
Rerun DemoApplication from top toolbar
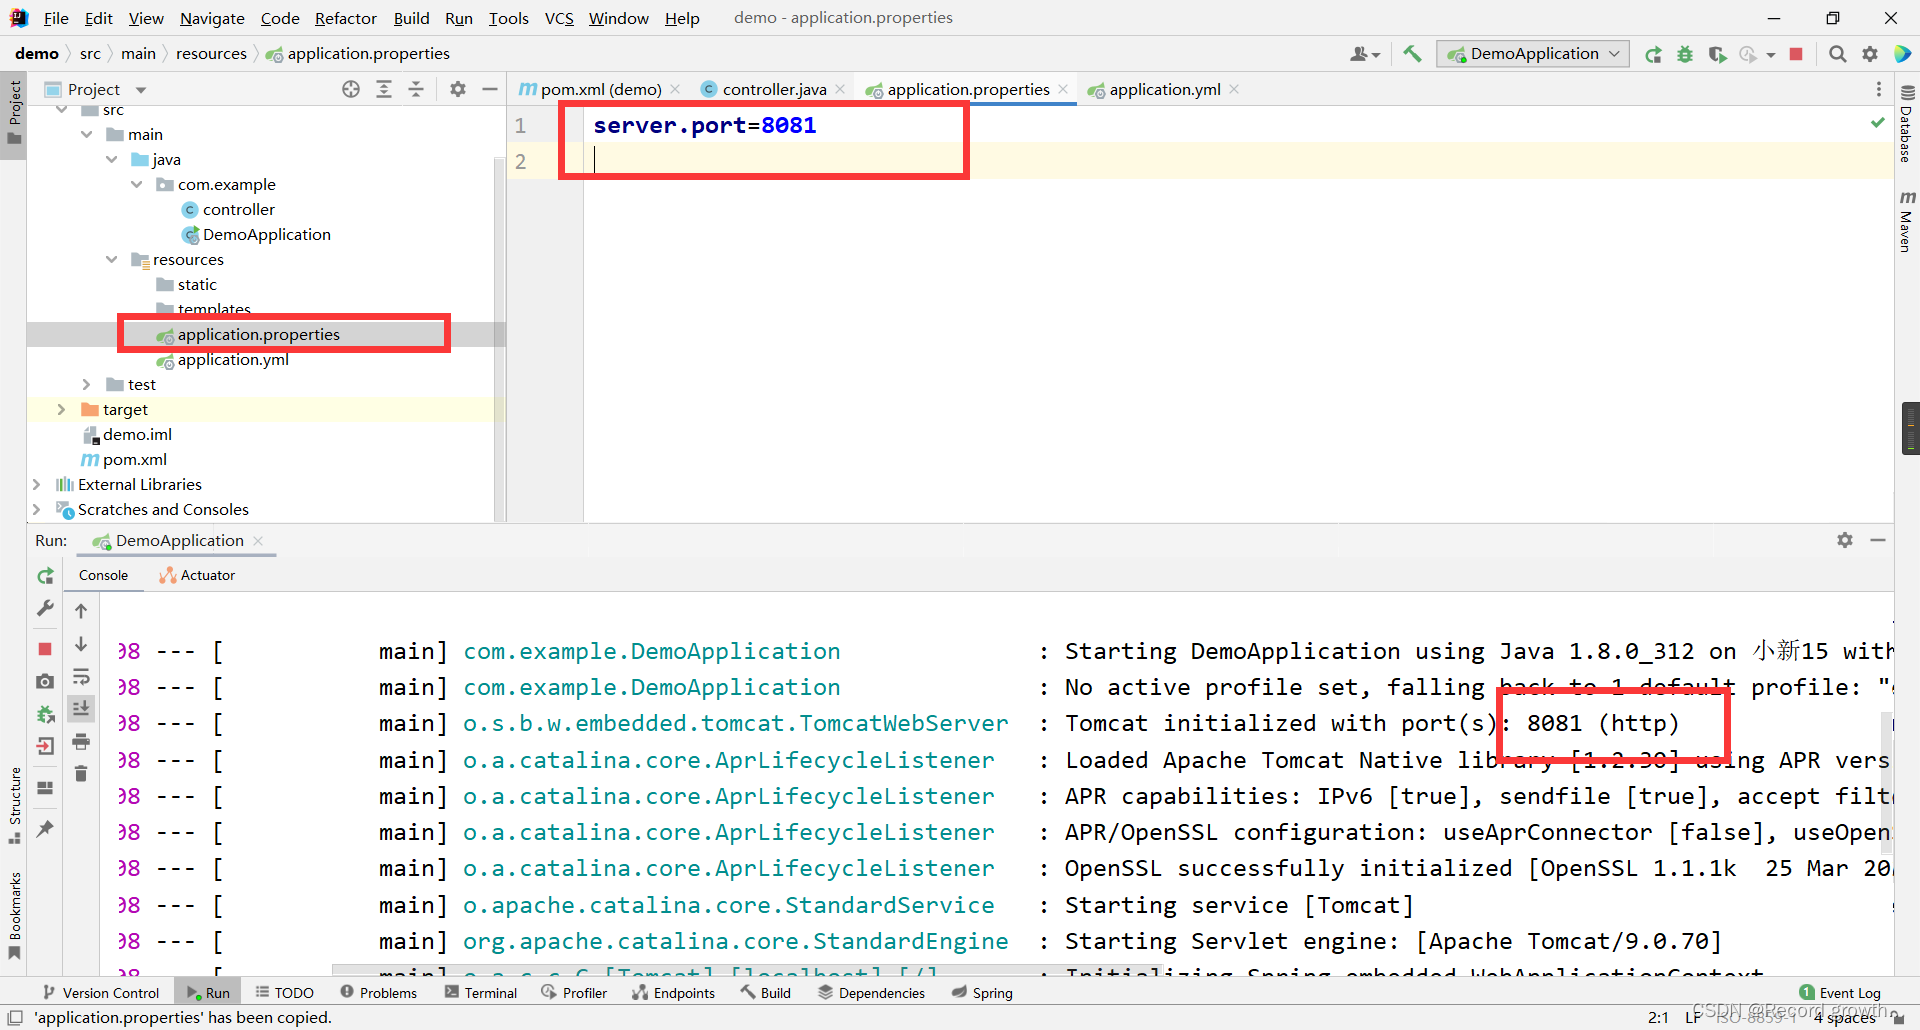click(1653, 54)
